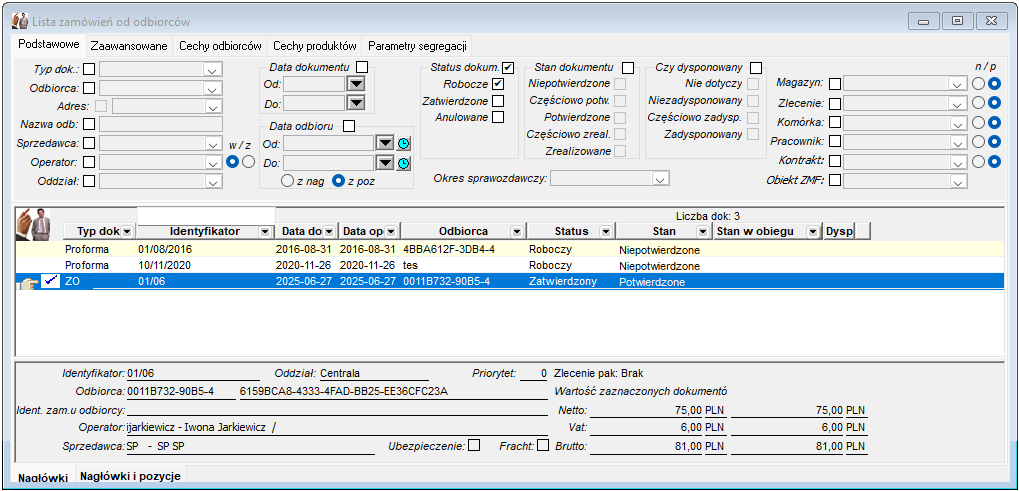This screenshot has width=1019, height=491.
Task: Expand the Okres sprawozdawczy dropdown
Action: click(x=660, y=179)
